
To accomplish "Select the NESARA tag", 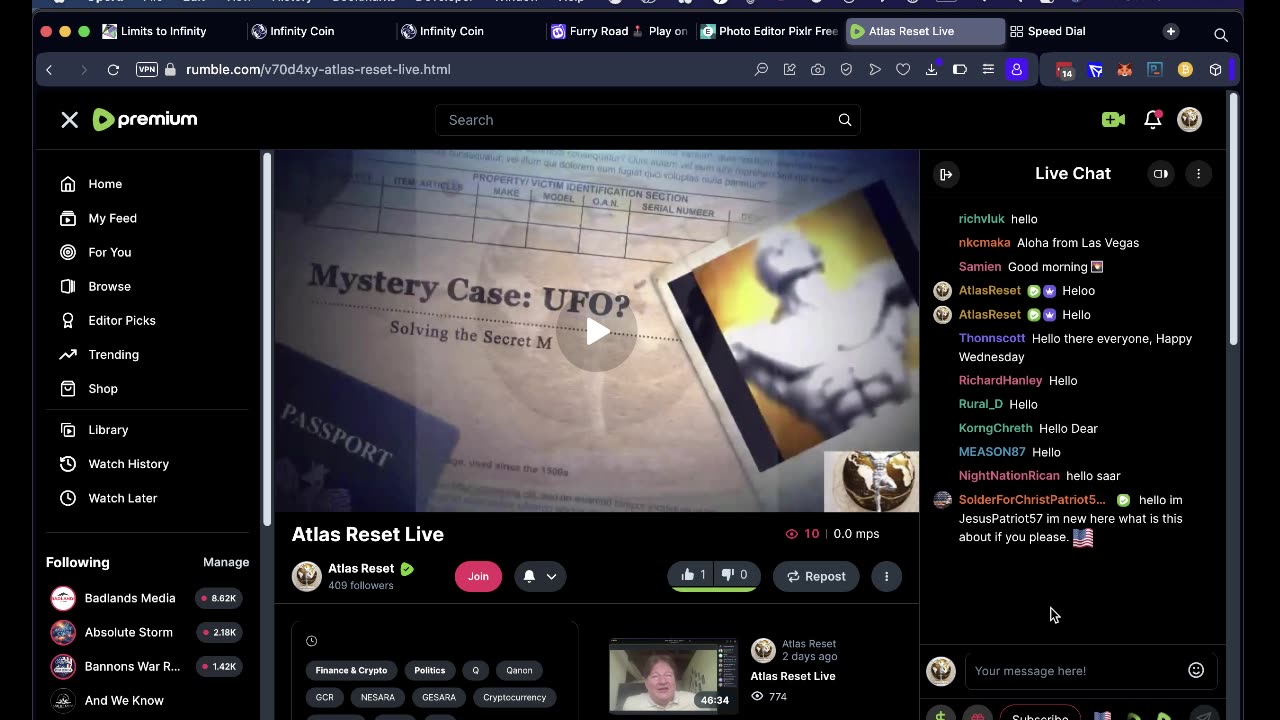I will (378, 697).
